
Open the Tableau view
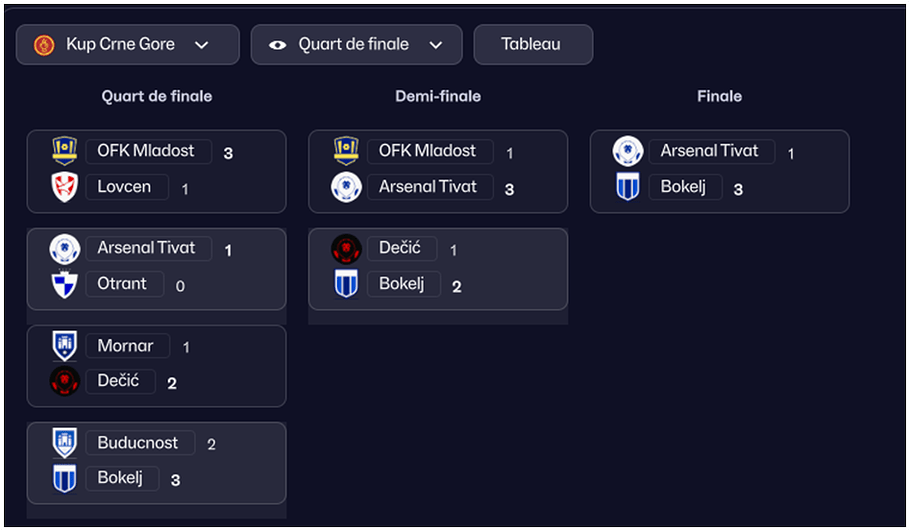532,45
